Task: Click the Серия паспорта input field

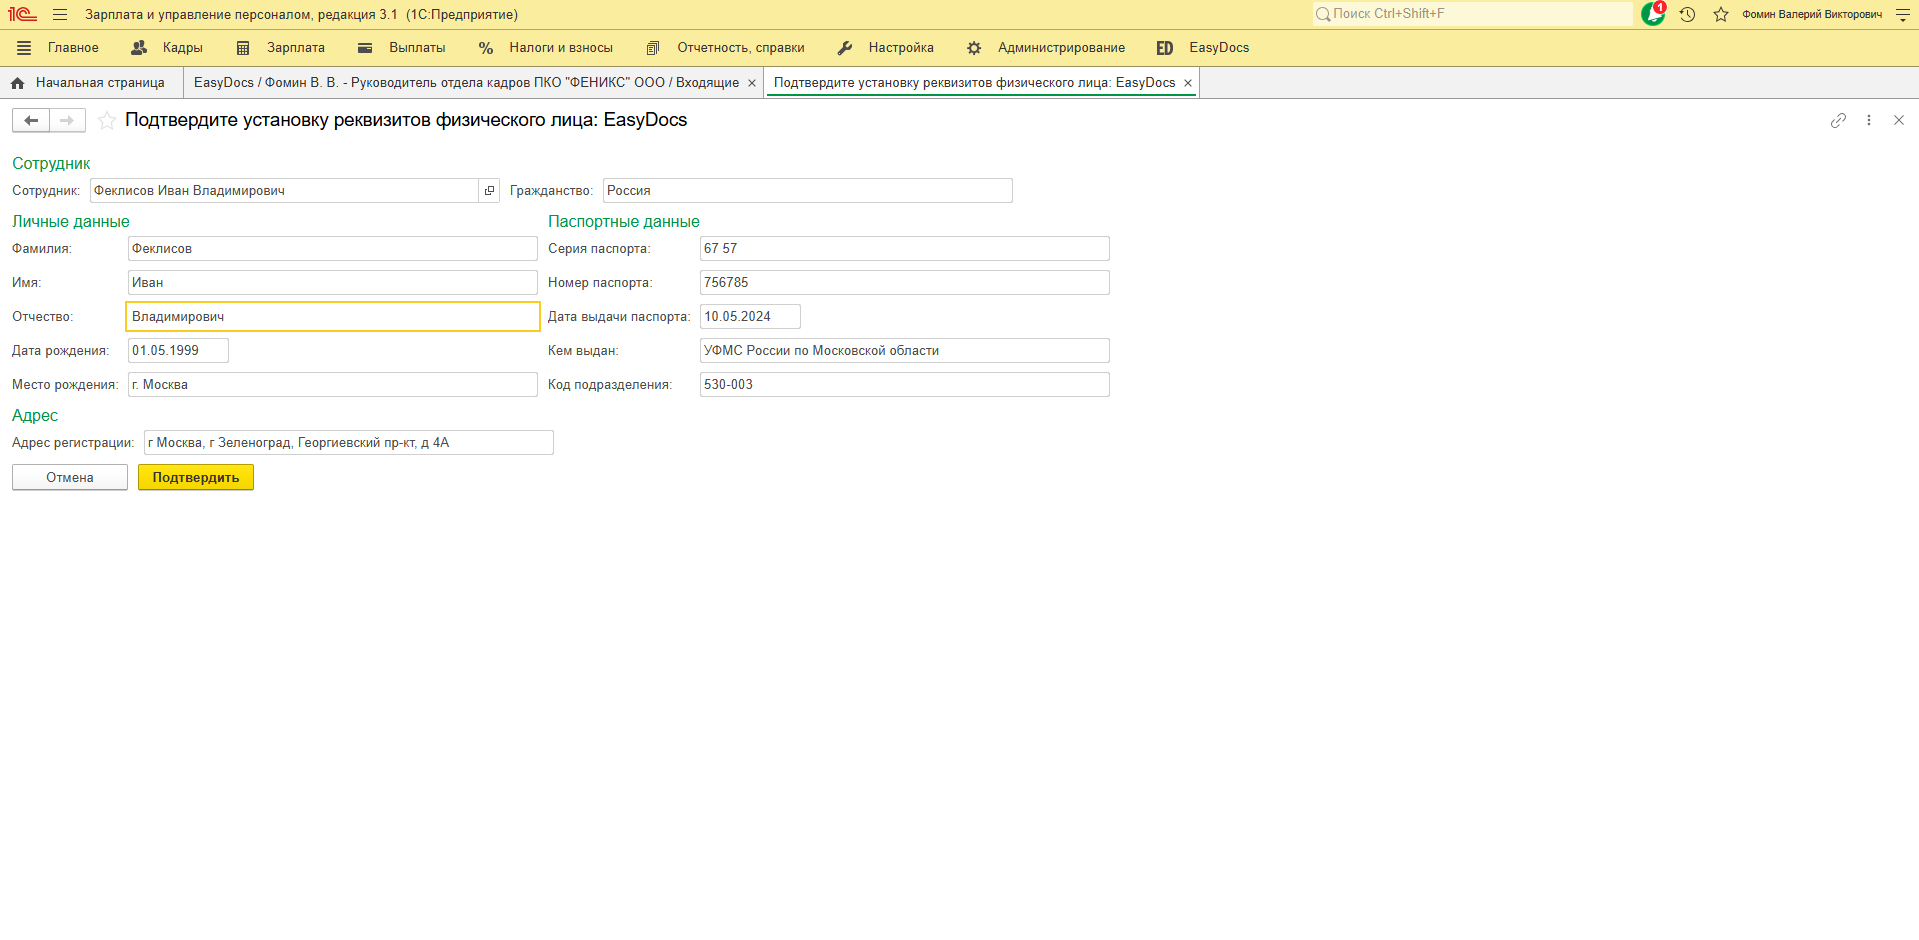Action: click(904, 249)
